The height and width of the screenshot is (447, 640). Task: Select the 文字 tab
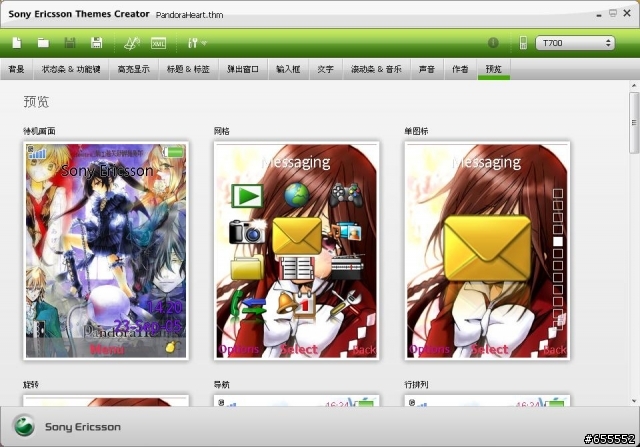click(326, 69)
